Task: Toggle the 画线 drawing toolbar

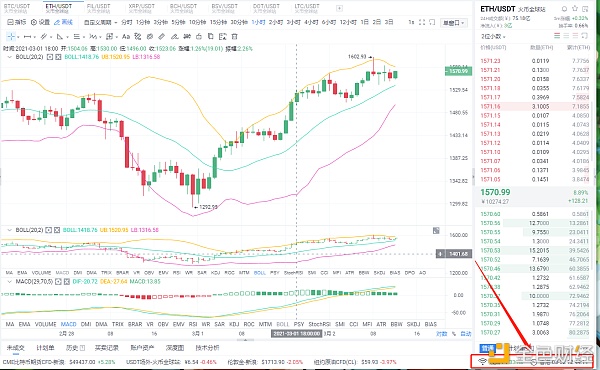Action: [64, 22]
